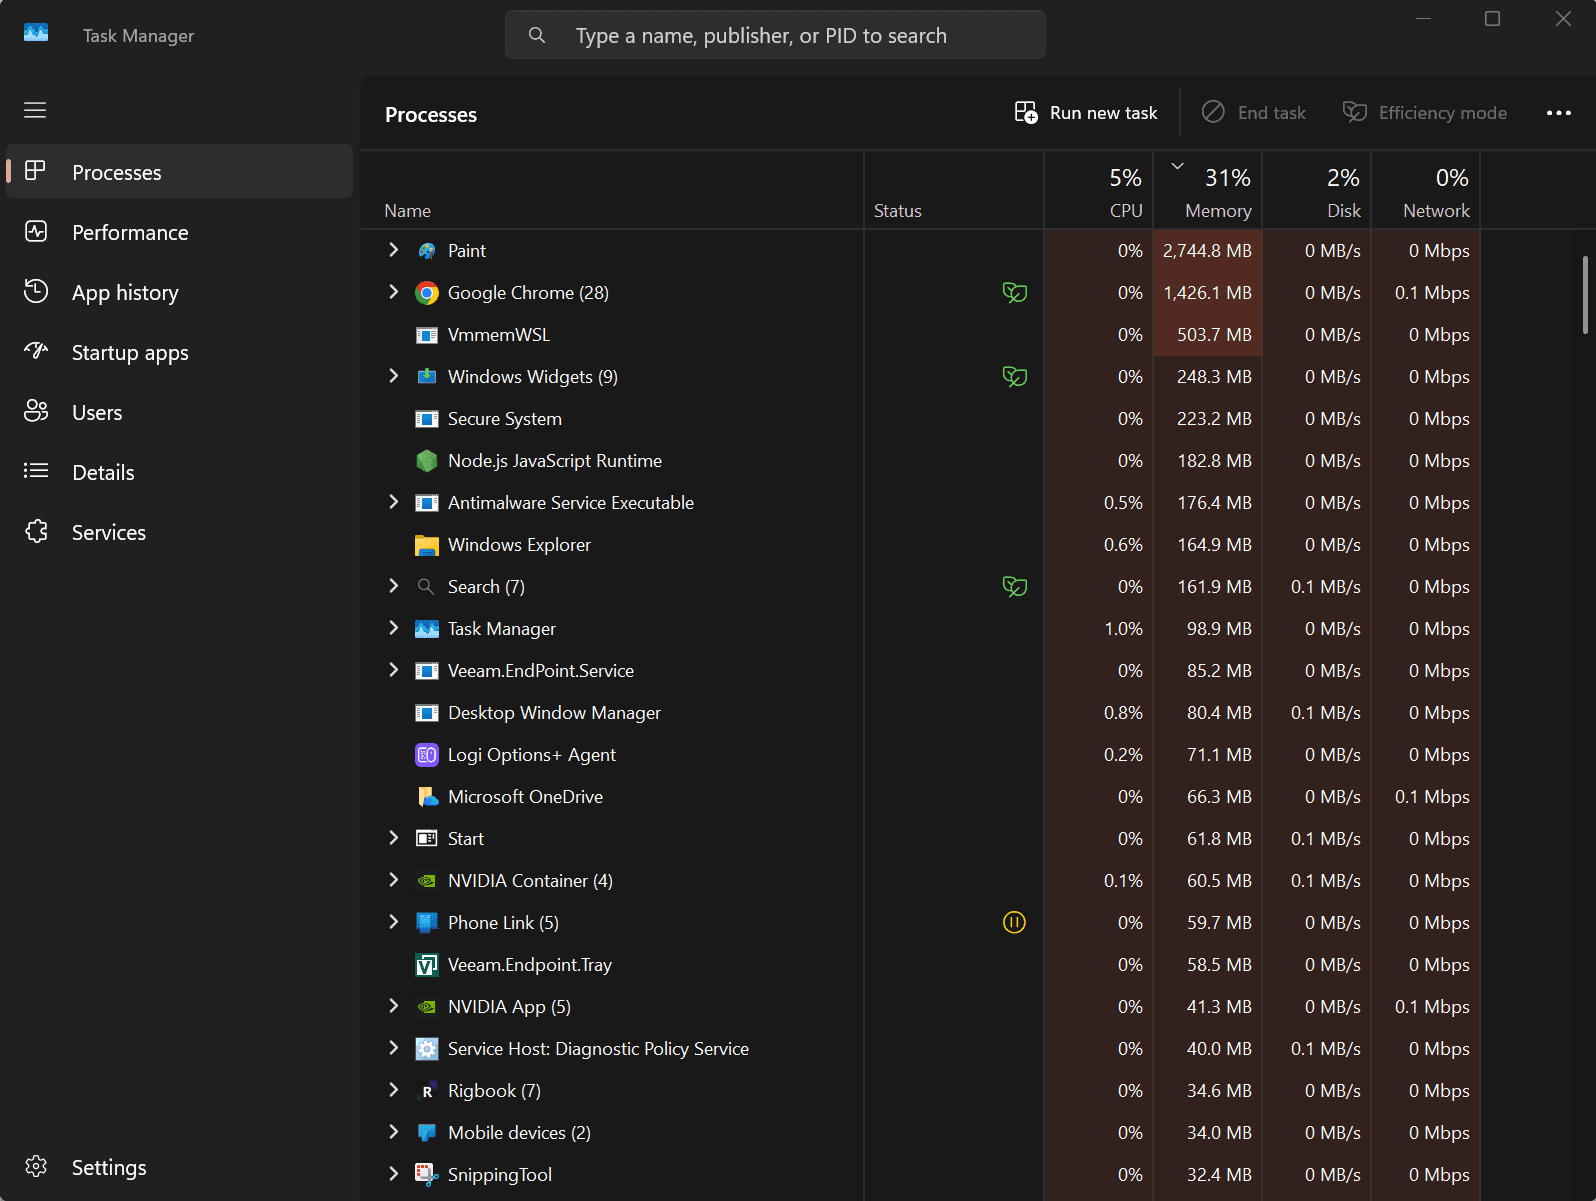
Task: Open the hamburger navigation menu
Action: (35, 110)
